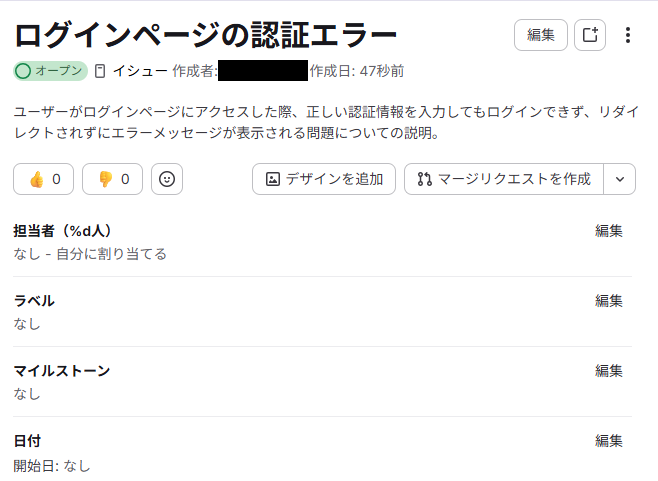
Task: Edit the マイルストーン section
Action: [x=609, y=371]
